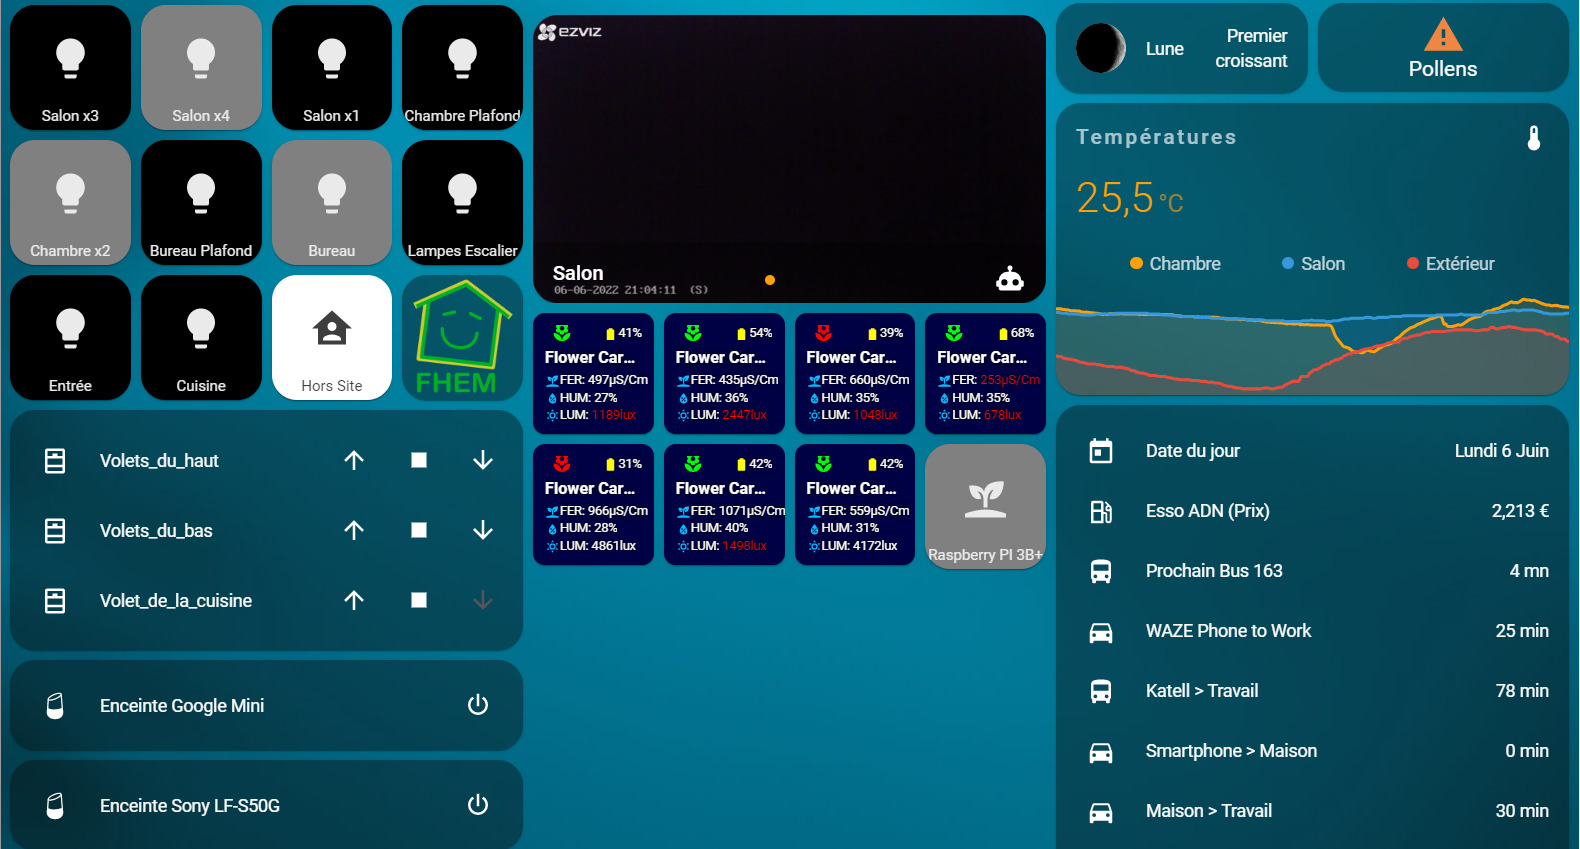Open the Flower Care card at 68% battery
Image resolution: width=1580 pixels, height=849 pixels.
985,373
